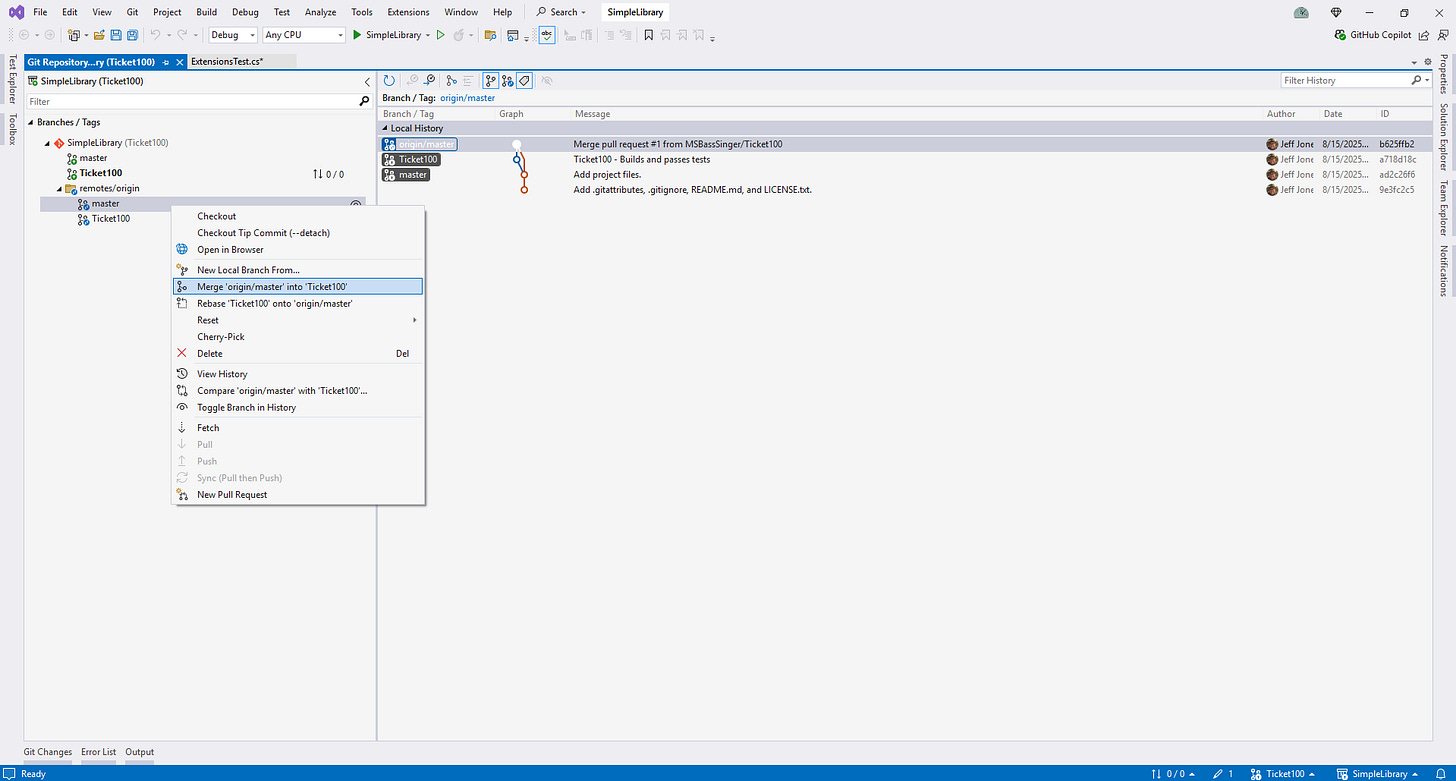Click the Refresh icon in history toolbar
Image resolution: width=1456 pixels, height=781 pixels.
[389, 80]
